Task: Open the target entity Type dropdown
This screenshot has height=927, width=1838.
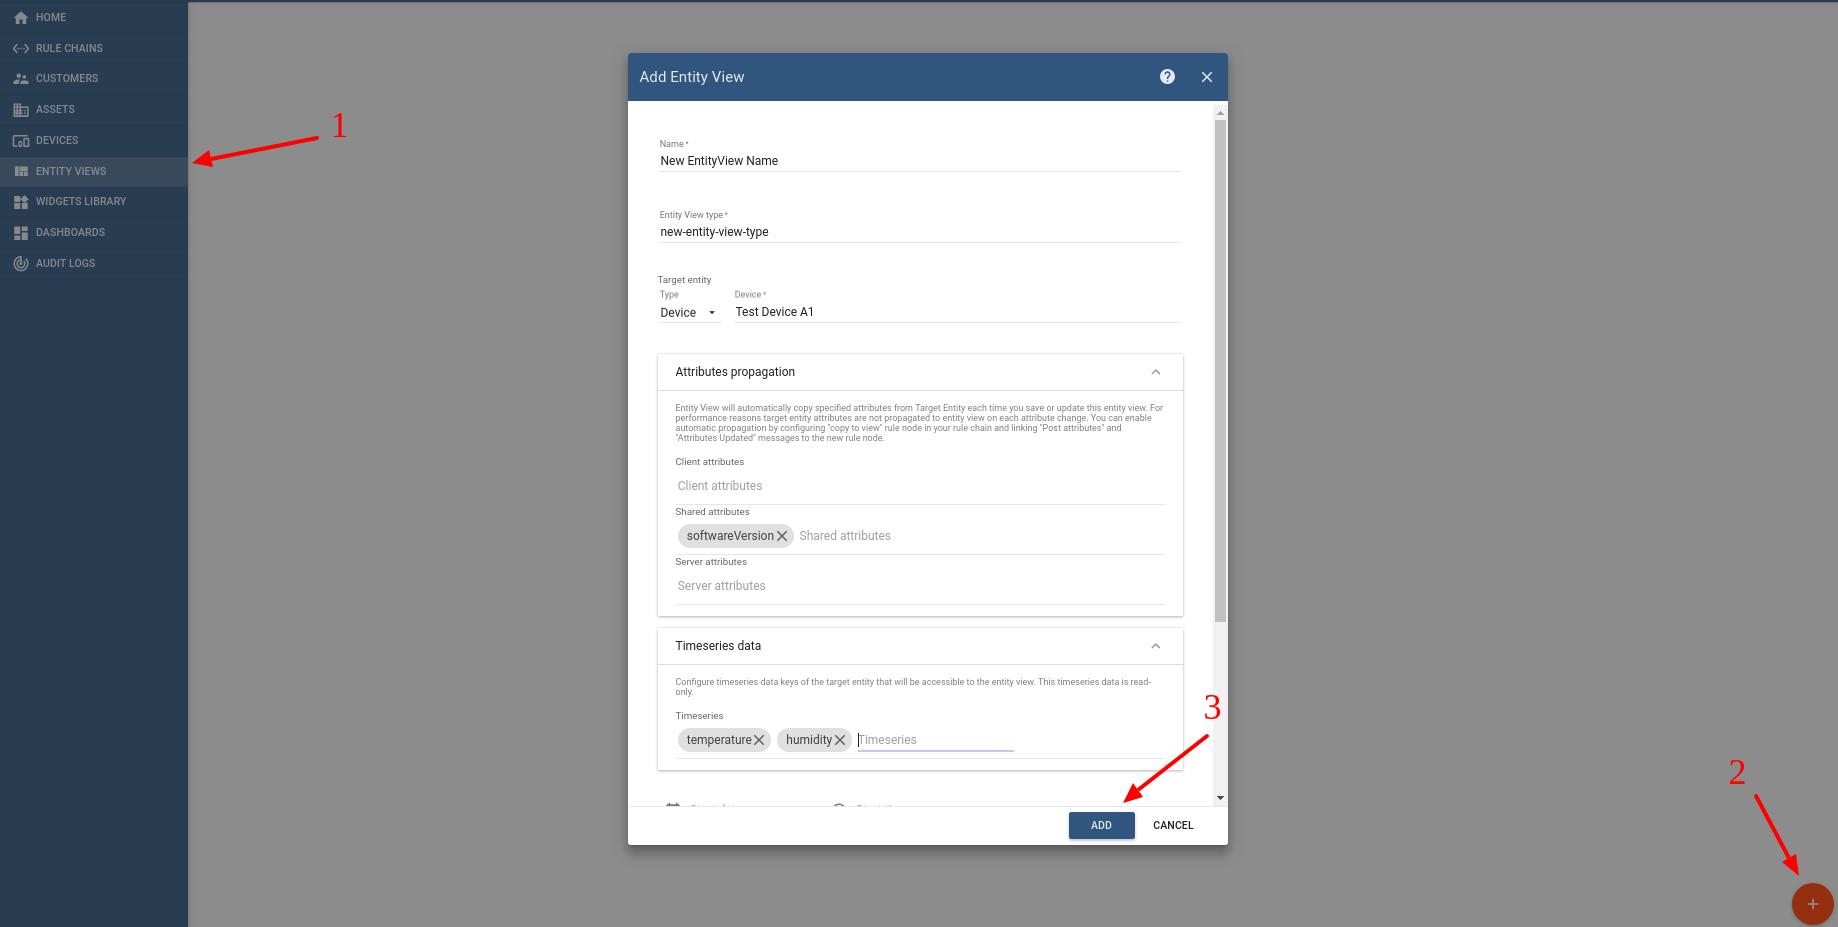Action: [688, 313]
